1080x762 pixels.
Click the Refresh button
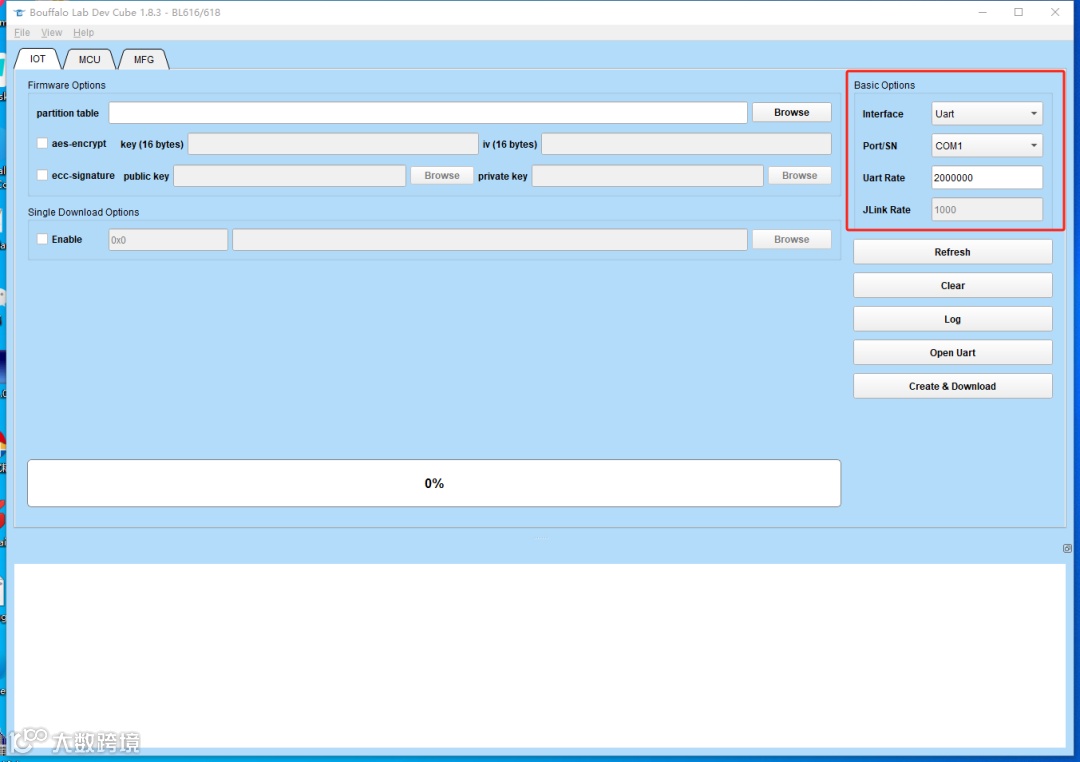point(953,252)
